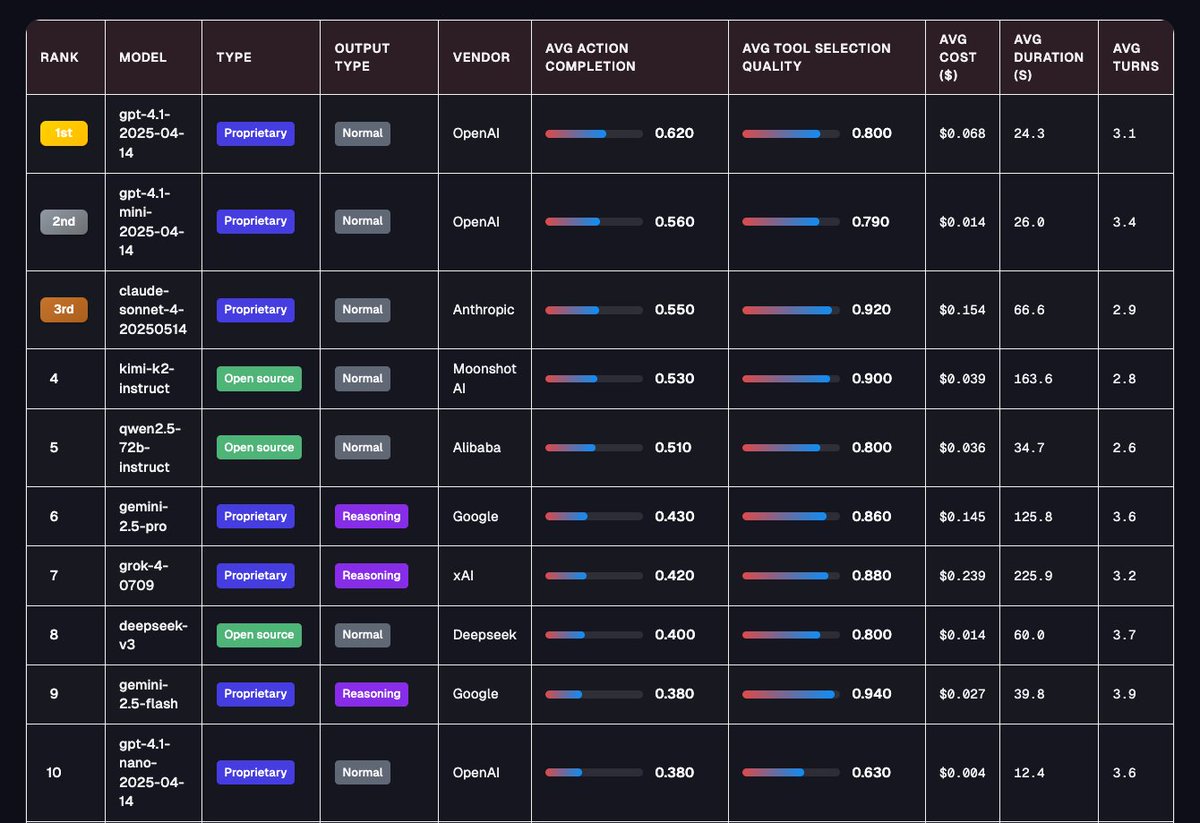Click the Normal output tag for qwen2.5-72b-instruct
Screen dimensions: 1200x823
[362, 447]
